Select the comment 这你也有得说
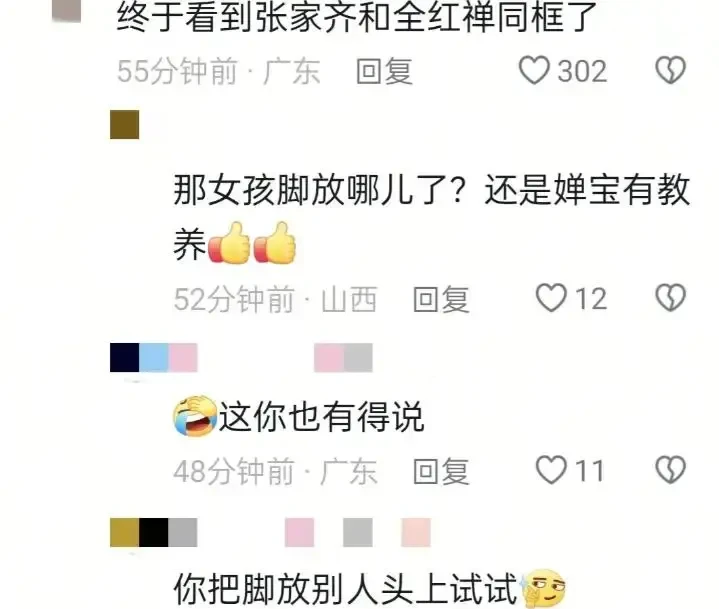This screenshot has height=609, width=719. pos(299,416)
